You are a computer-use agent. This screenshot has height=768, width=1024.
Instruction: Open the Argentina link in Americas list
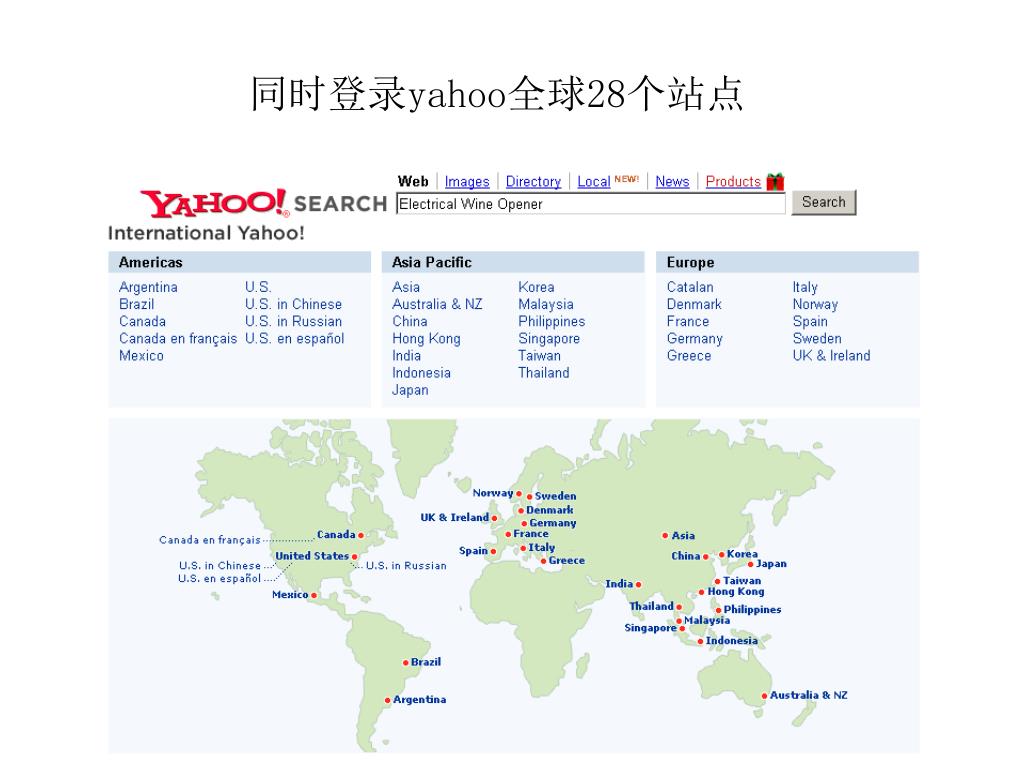(x=148, y=287)
